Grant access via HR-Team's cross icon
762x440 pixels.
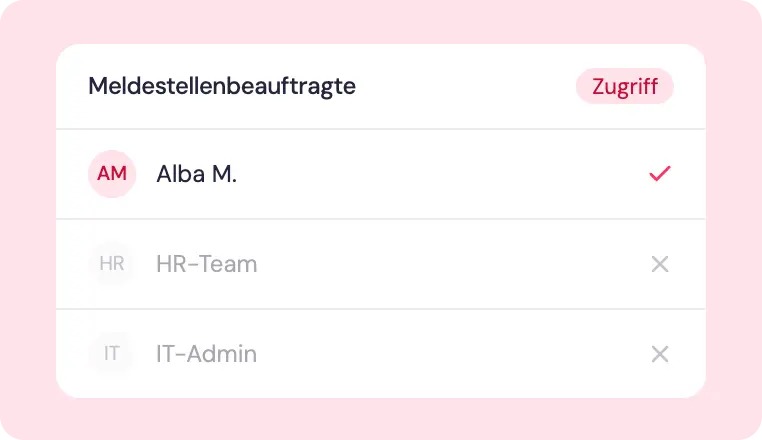pos(660,264)
